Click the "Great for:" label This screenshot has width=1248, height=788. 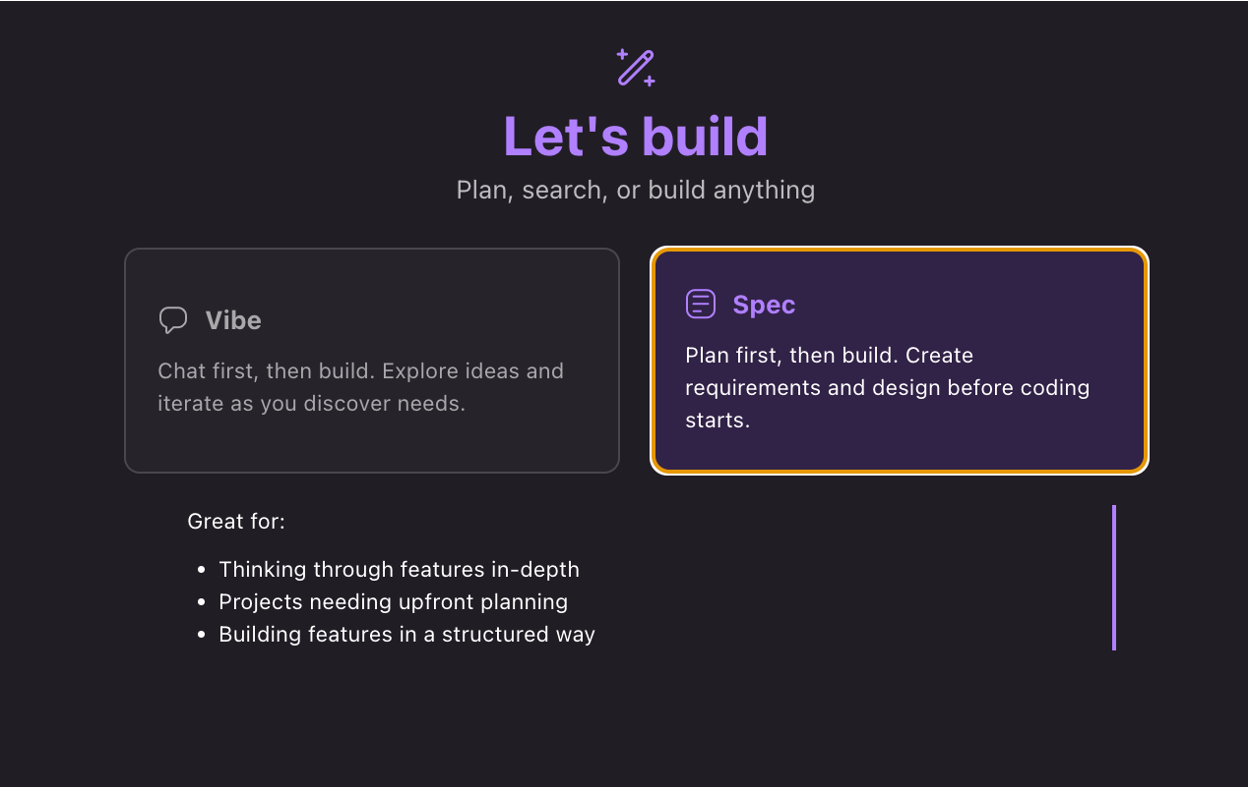coord(236,521)
